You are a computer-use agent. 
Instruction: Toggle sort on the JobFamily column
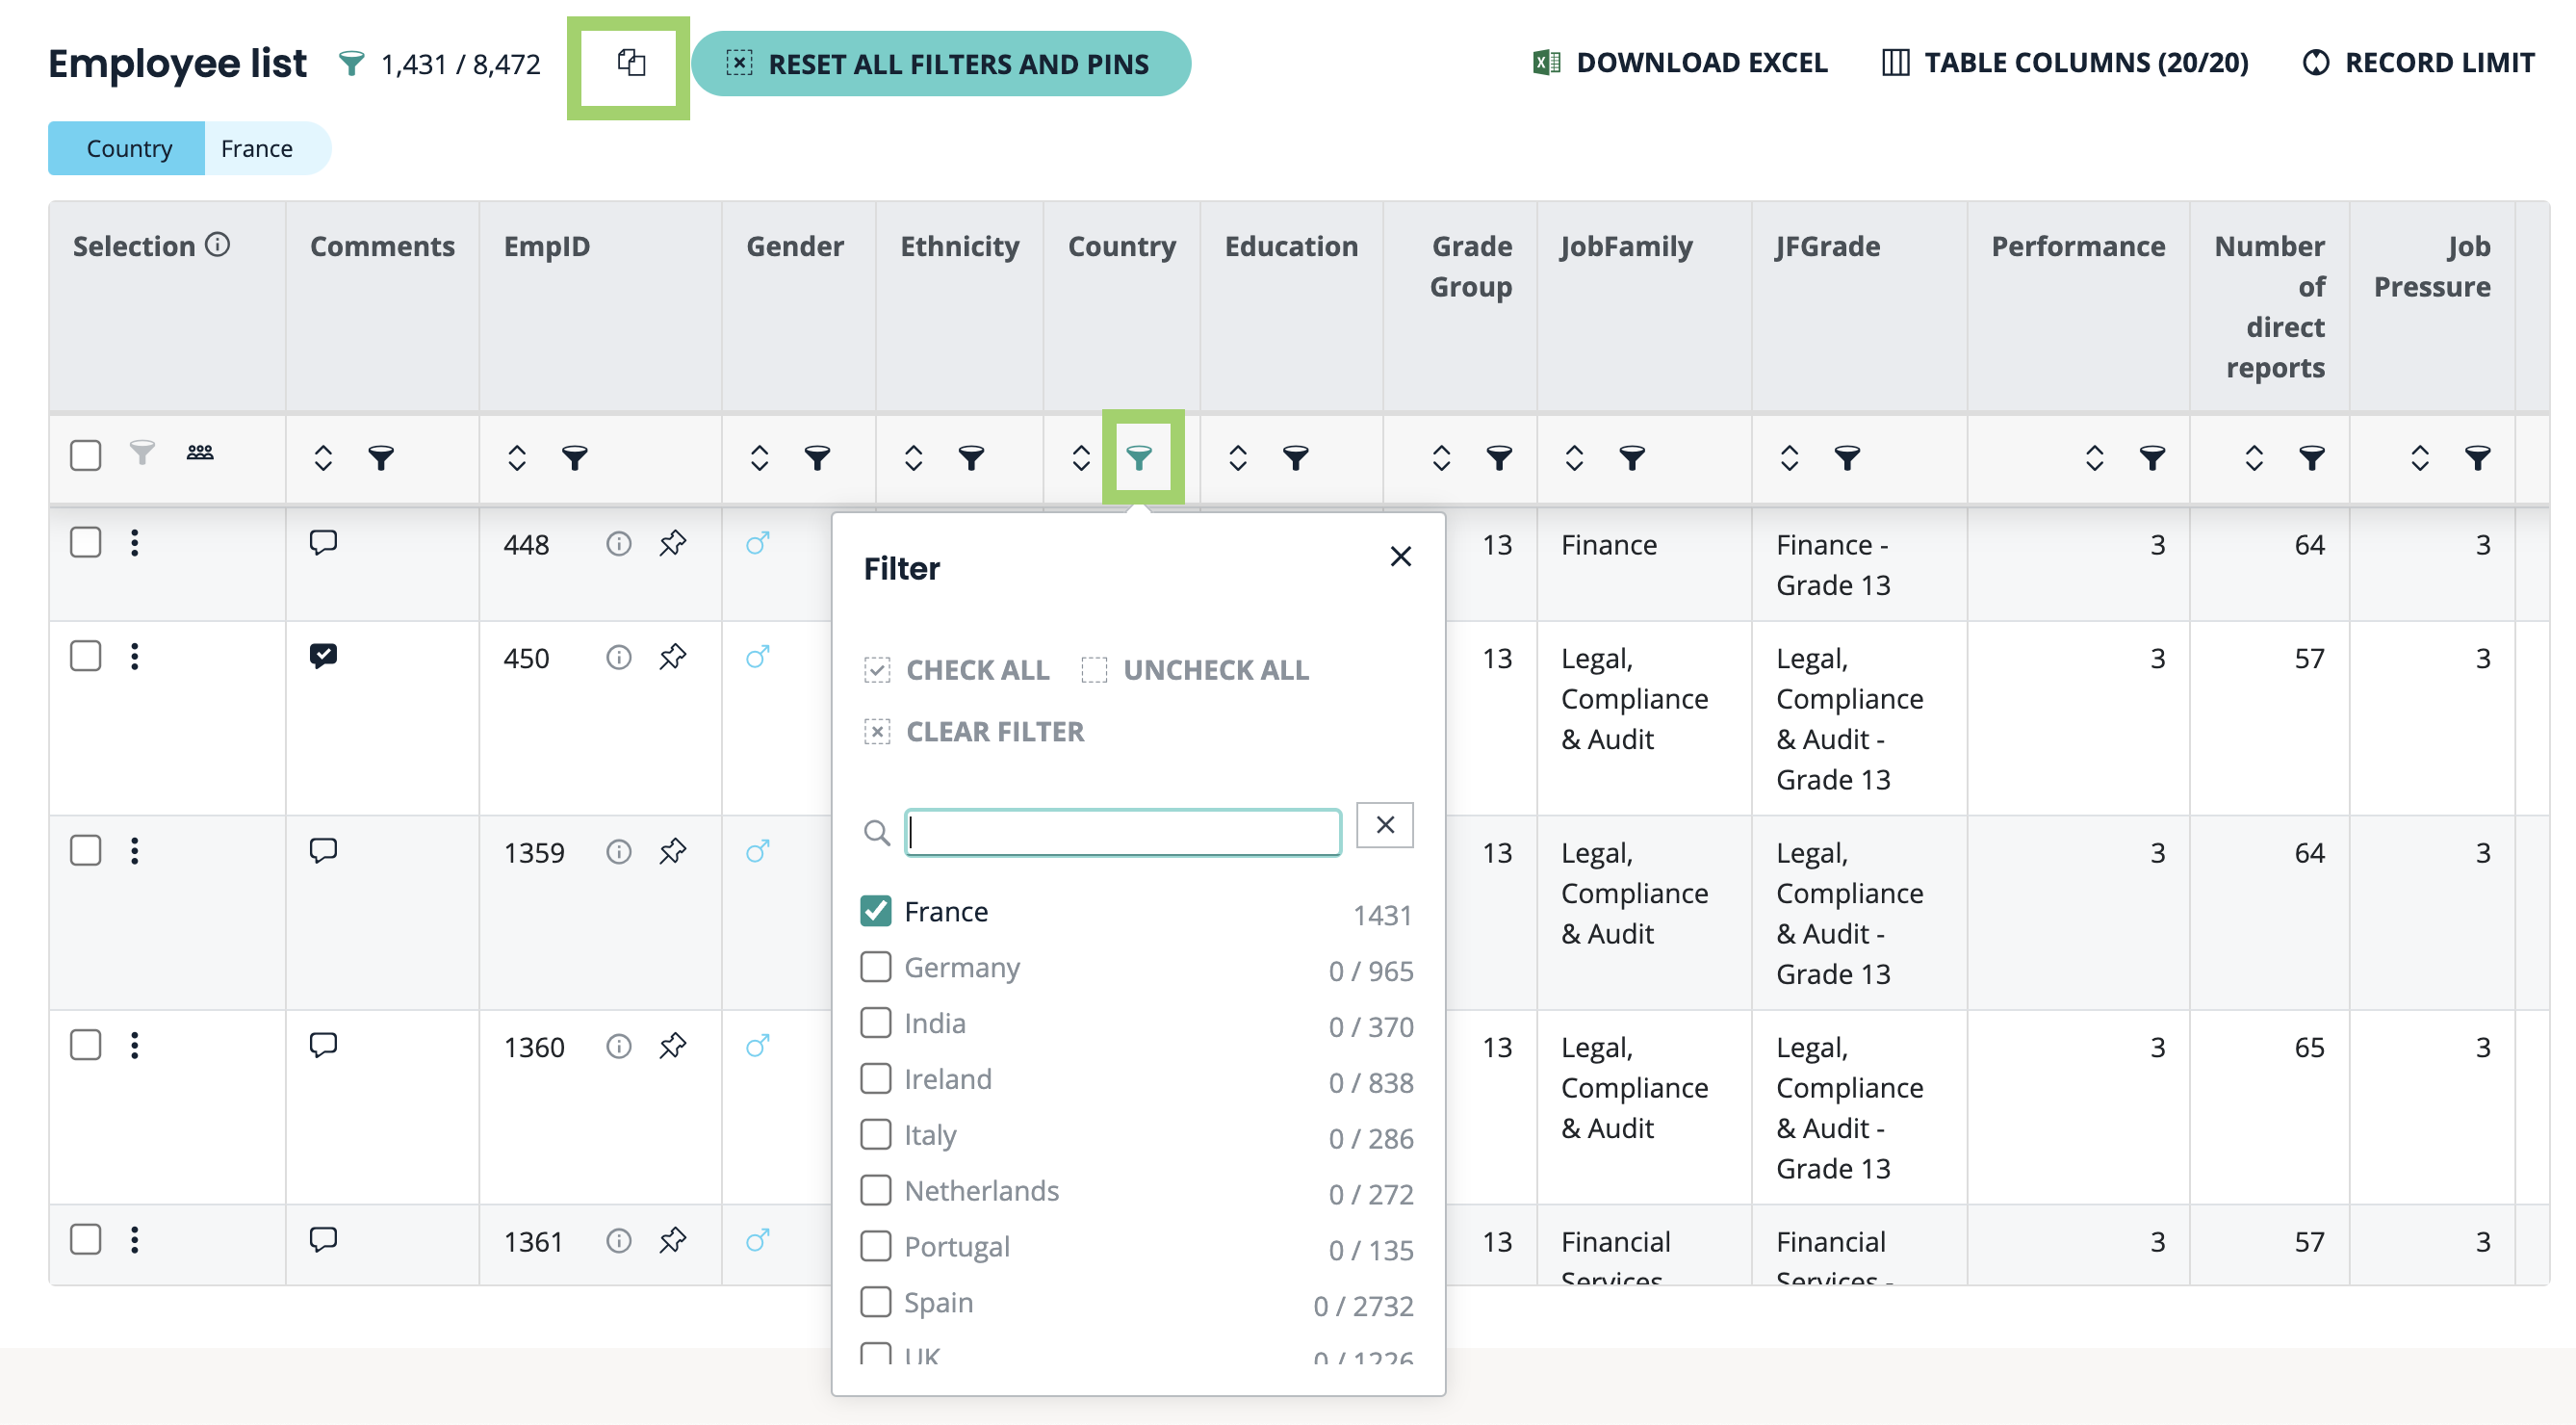(x=1574, y=458)
